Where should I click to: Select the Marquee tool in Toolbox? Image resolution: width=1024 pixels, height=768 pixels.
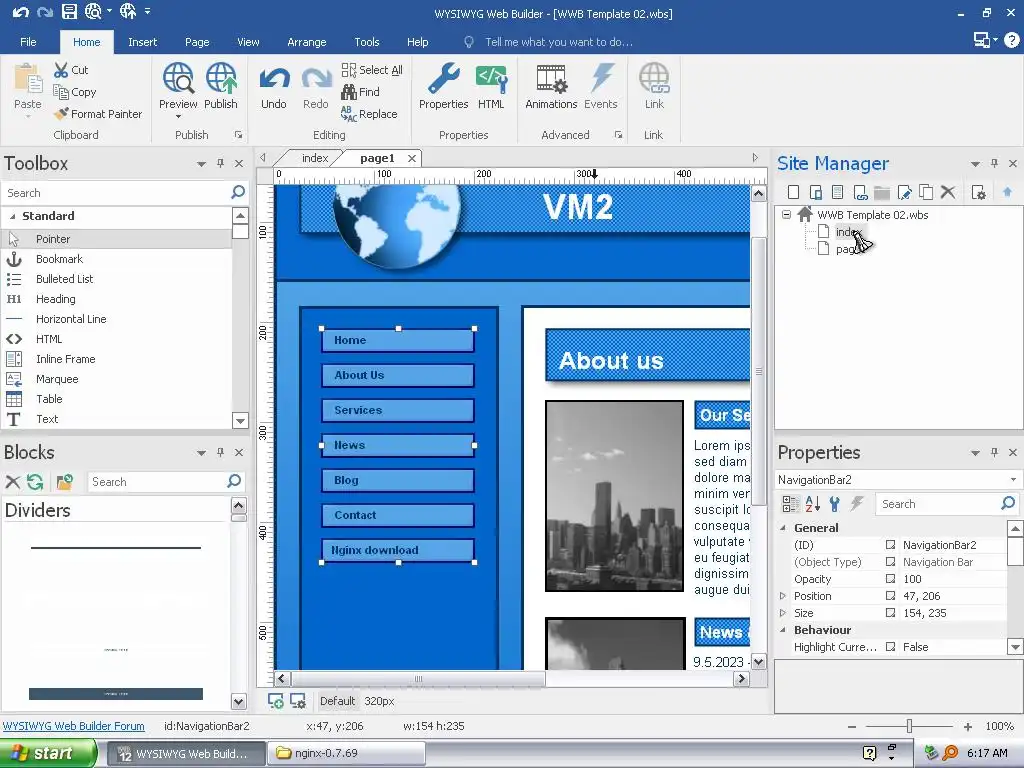(x=57, y=379)
